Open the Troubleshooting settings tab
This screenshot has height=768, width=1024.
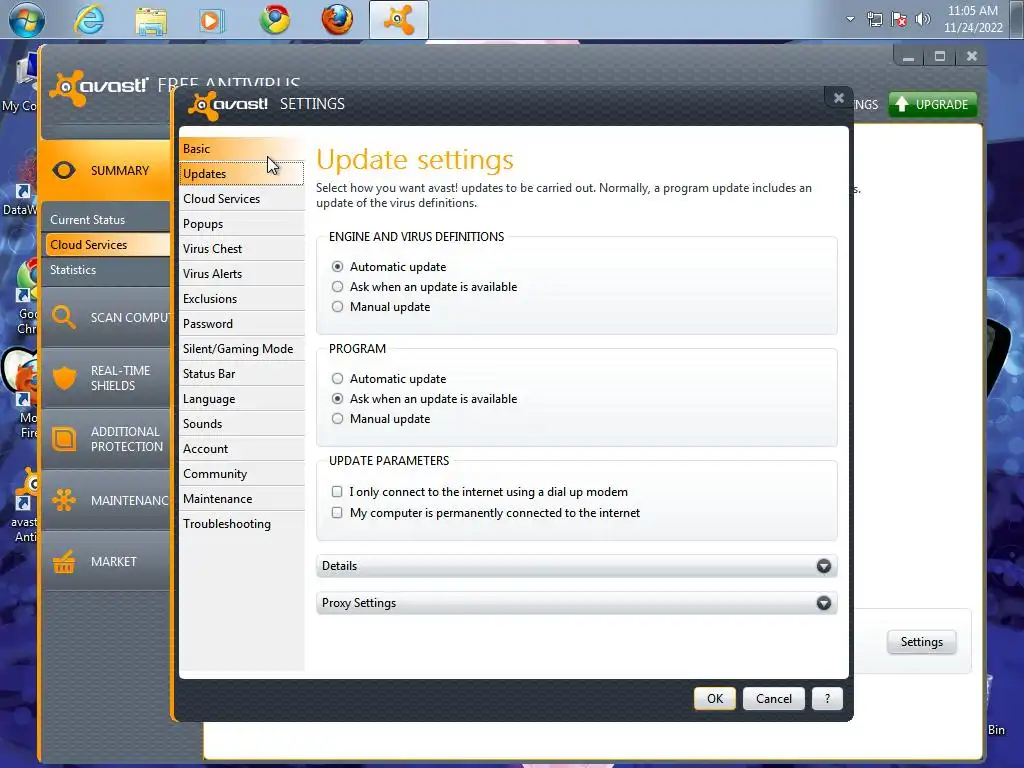[x=242, y=524]
